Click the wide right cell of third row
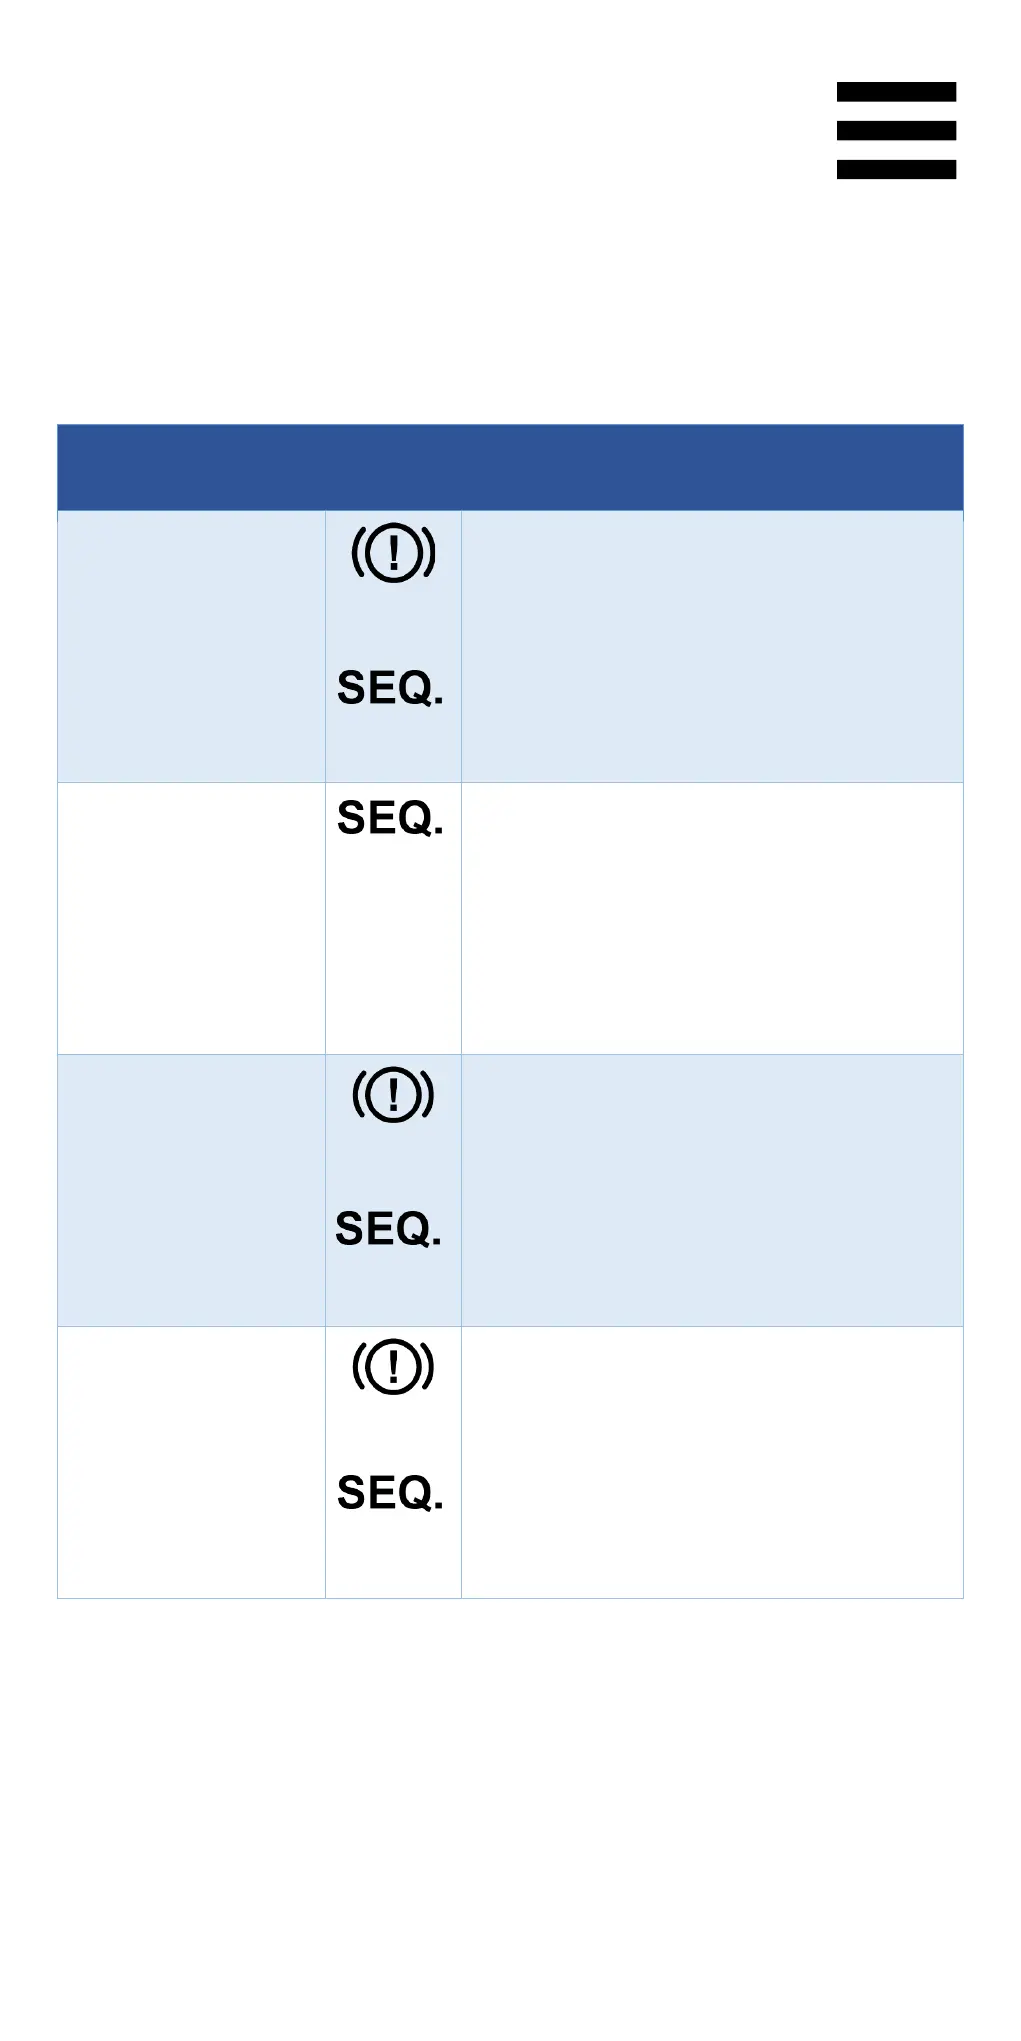The height and width of the screenshot is (2041, 1021). (712, 1190)
